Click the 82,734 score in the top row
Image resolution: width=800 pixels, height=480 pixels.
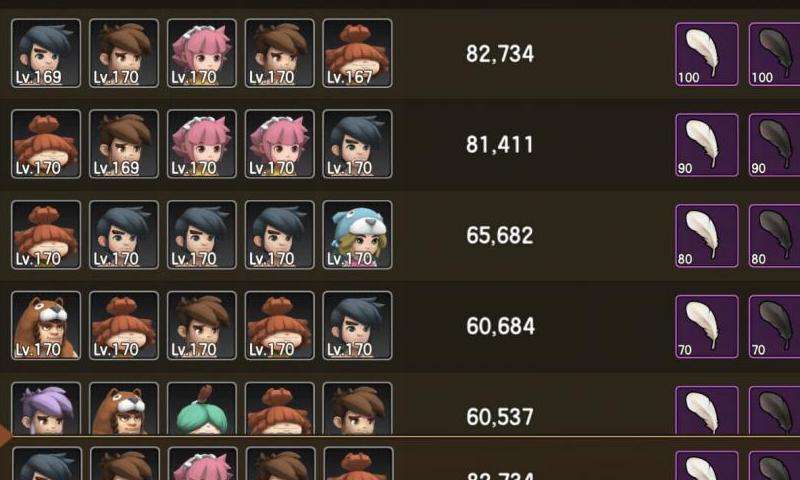tap(500, 54)
